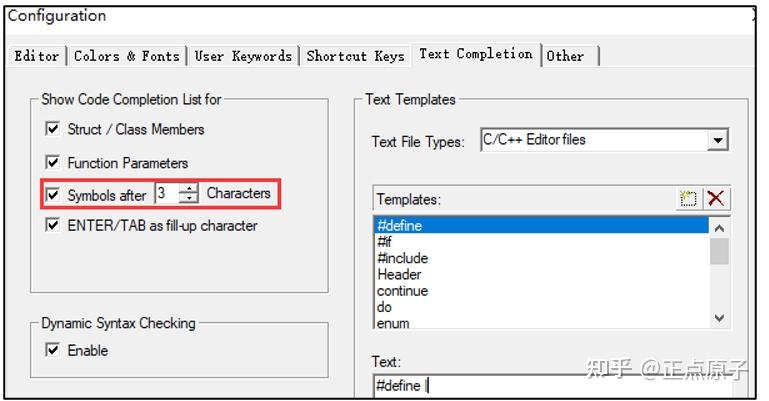Disable Dynamic Syntax Checking Enable checkbox
Image resolution: width=769 pixels, height=401 pixels.
coord(53,351)
